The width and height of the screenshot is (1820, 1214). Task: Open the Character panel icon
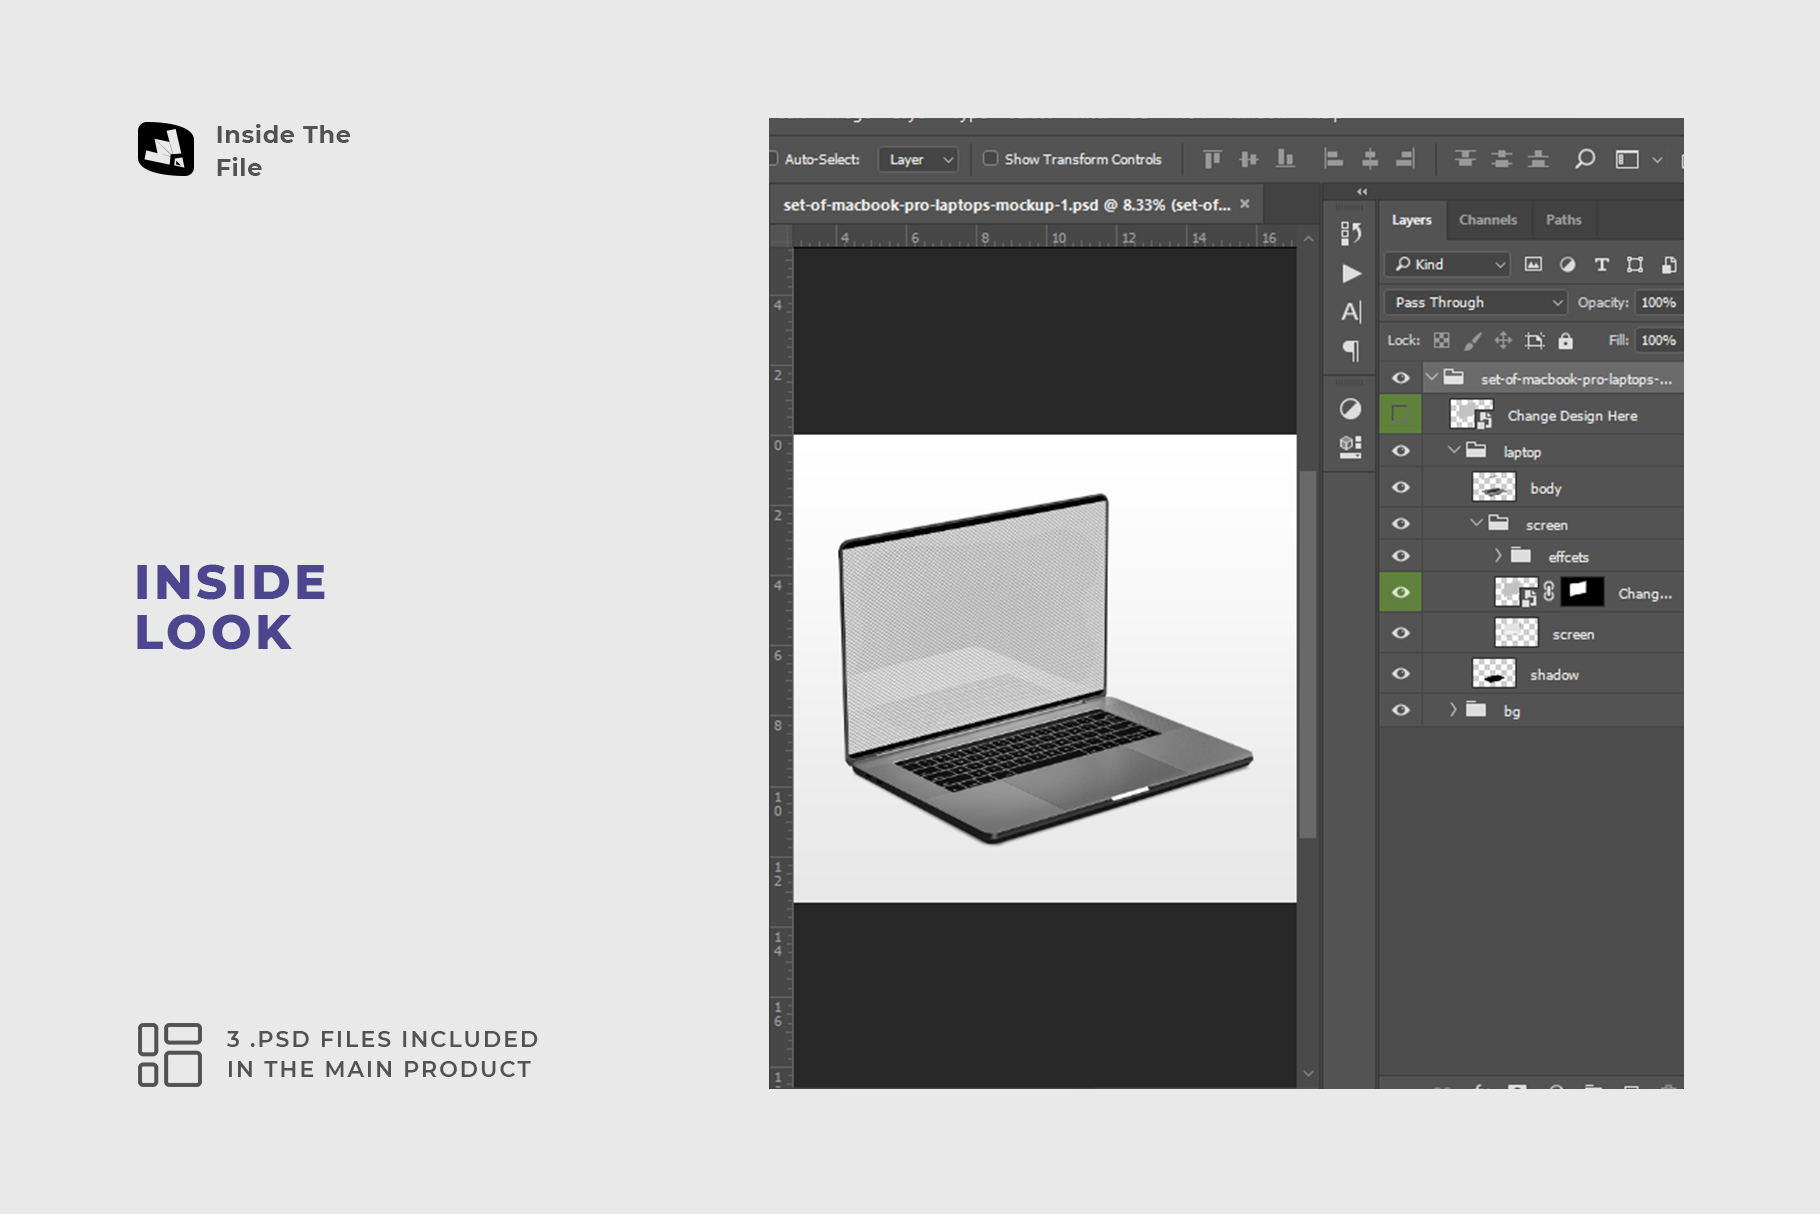[x=1351, y=312]
